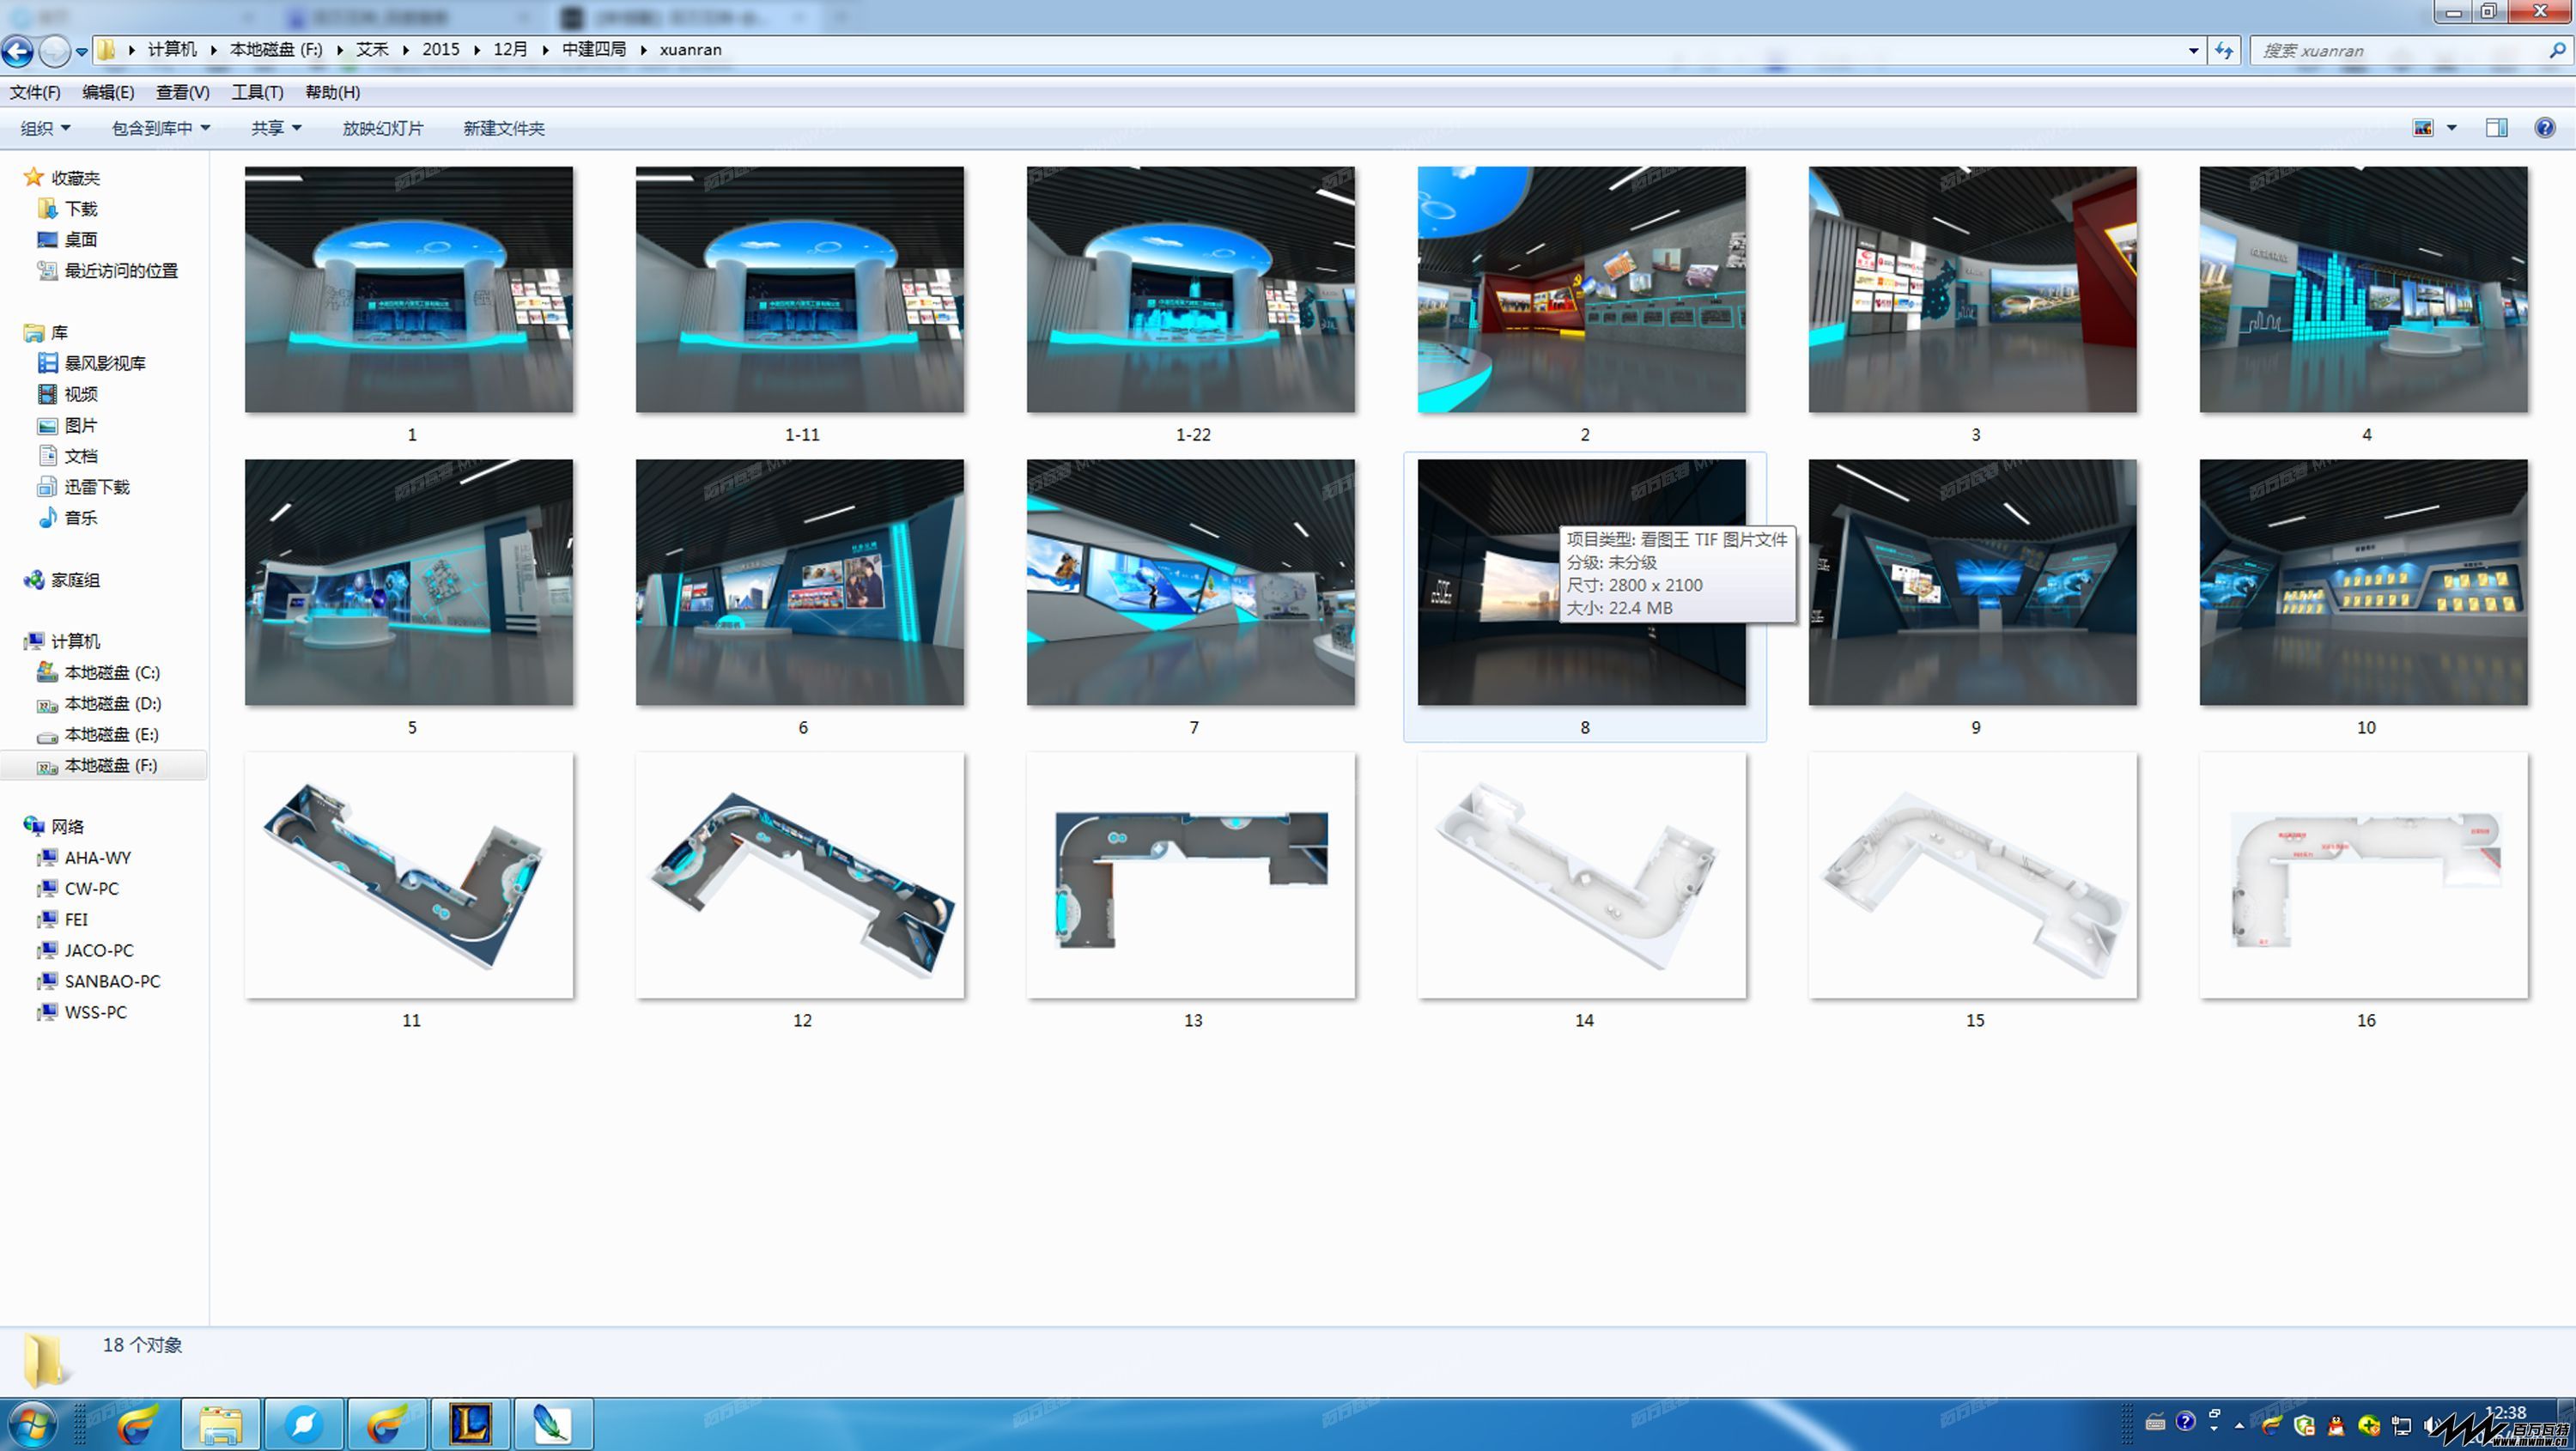
Task: Select the thumbnail of image 10
Action: (x=2364, y=583)
